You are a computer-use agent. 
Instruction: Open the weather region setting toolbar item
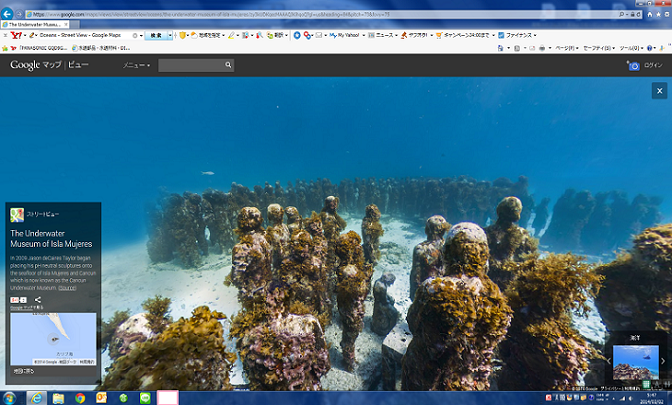click(208, 35)
